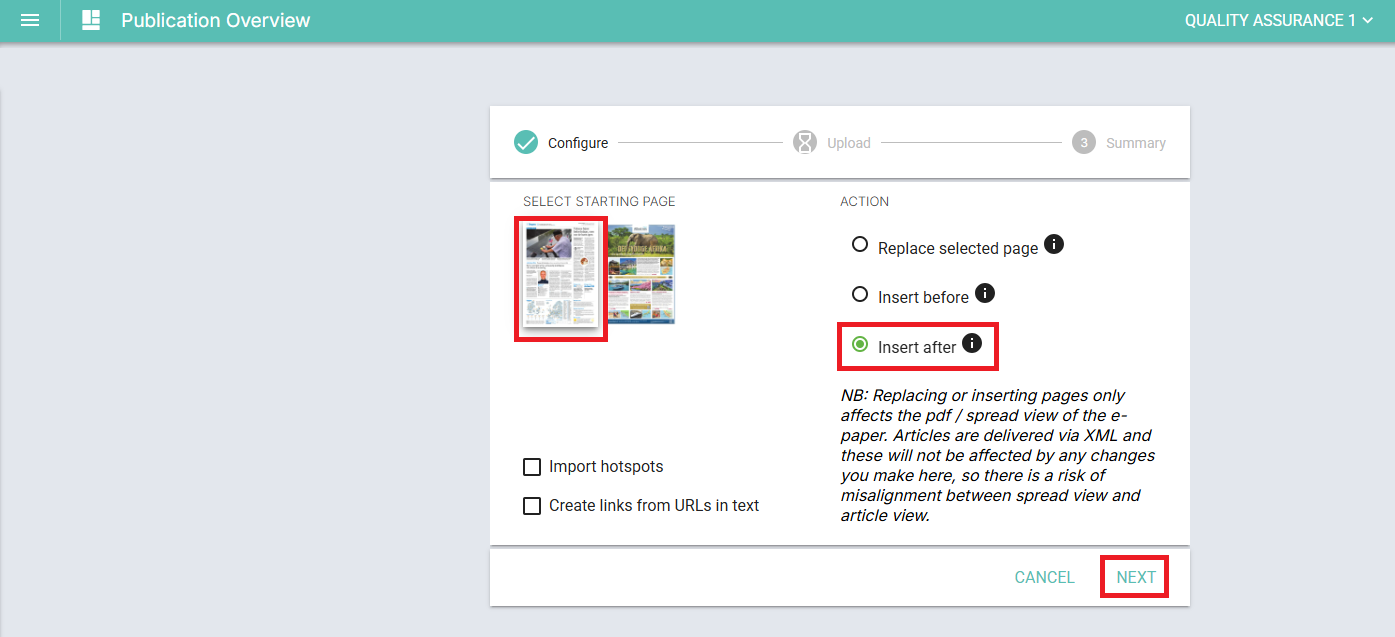
Task: Click the NEXT button
Action: [x=1136, y=577]
